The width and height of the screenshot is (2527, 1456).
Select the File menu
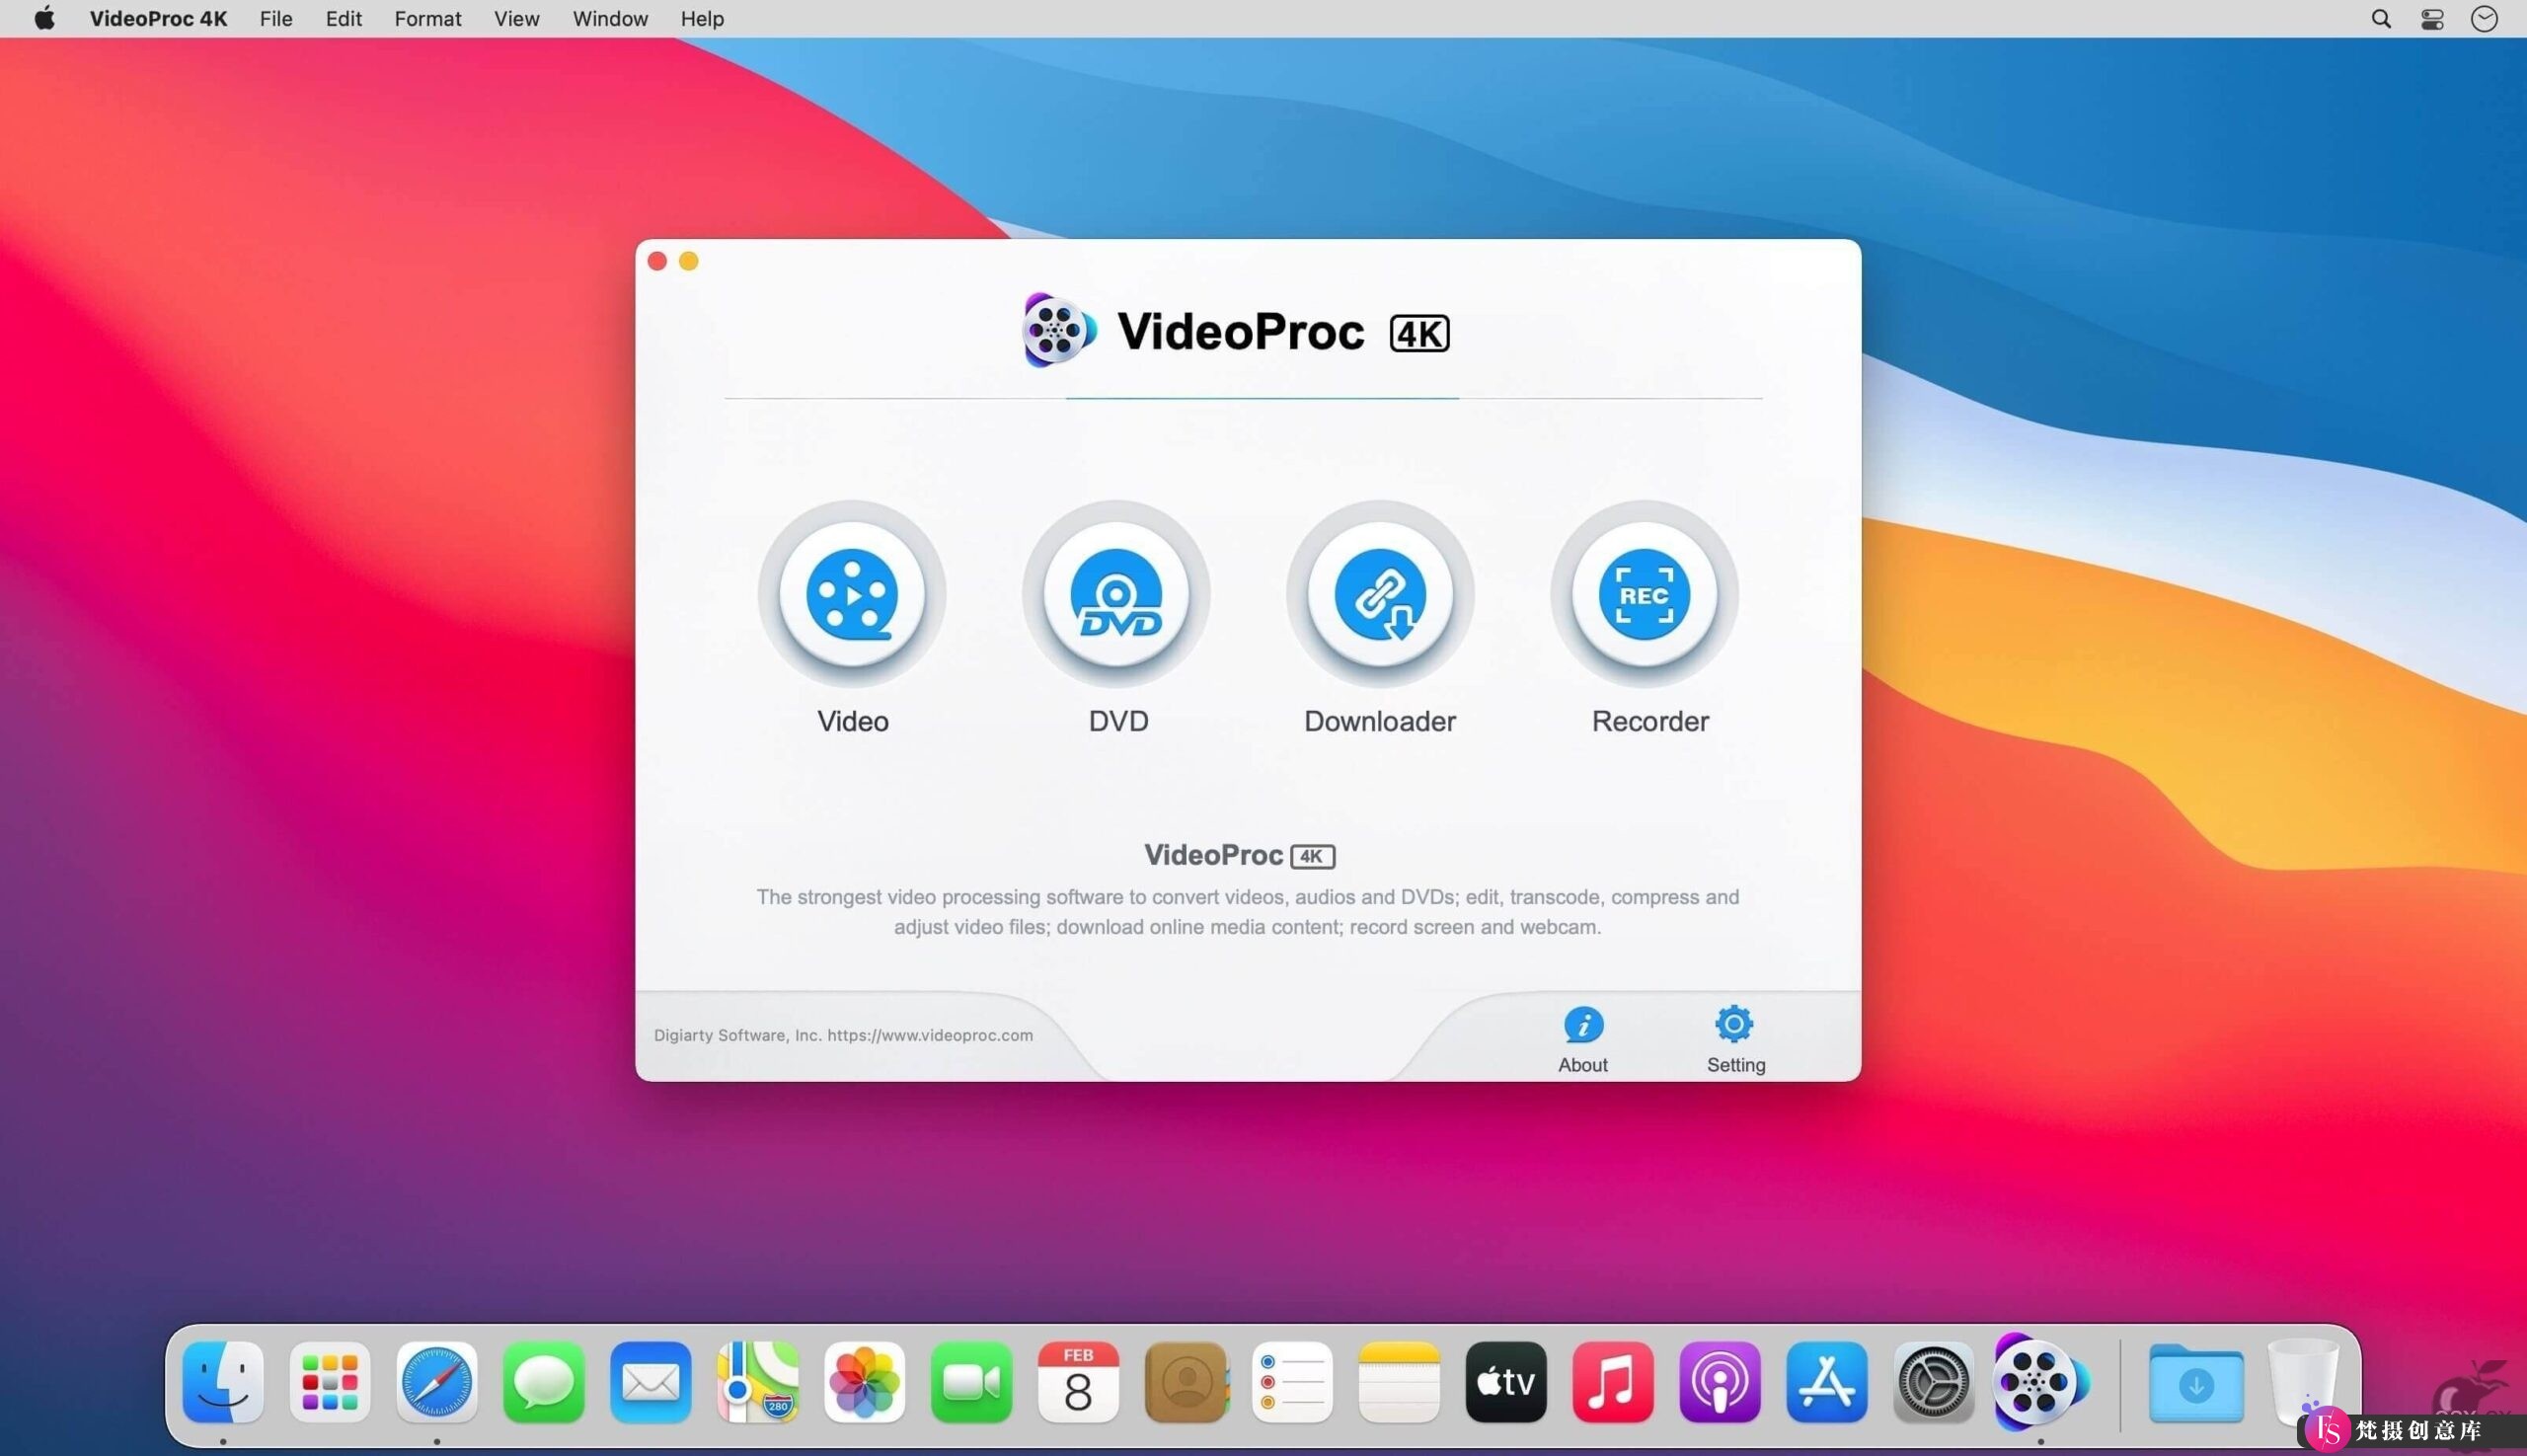point(274,19)
